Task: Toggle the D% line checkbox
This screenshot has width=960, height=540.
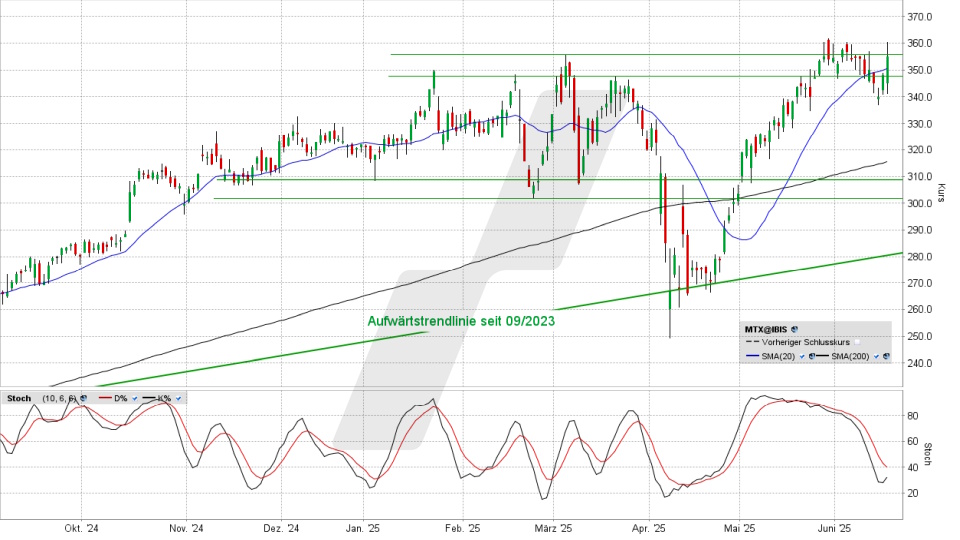Action: pos(135,399)
